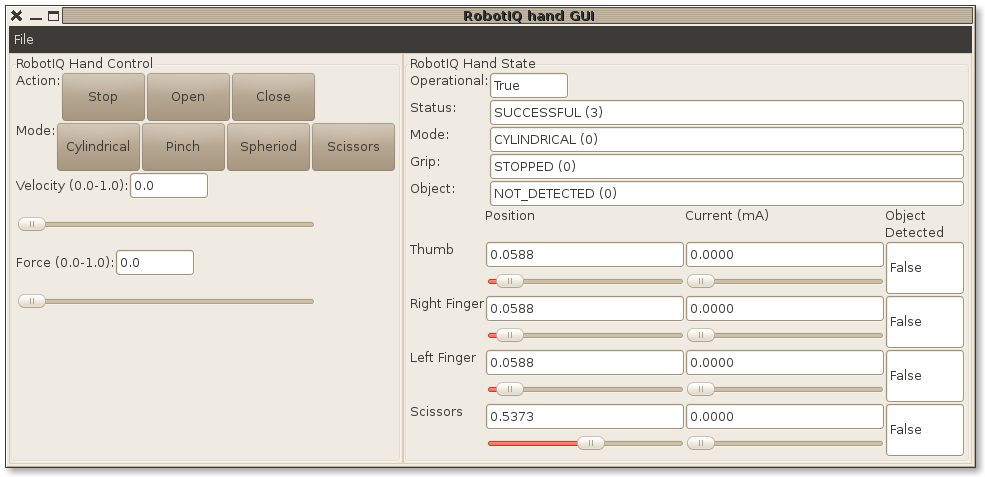Click the Left Finger current value field
985x477 pixels.
point(785,363)
